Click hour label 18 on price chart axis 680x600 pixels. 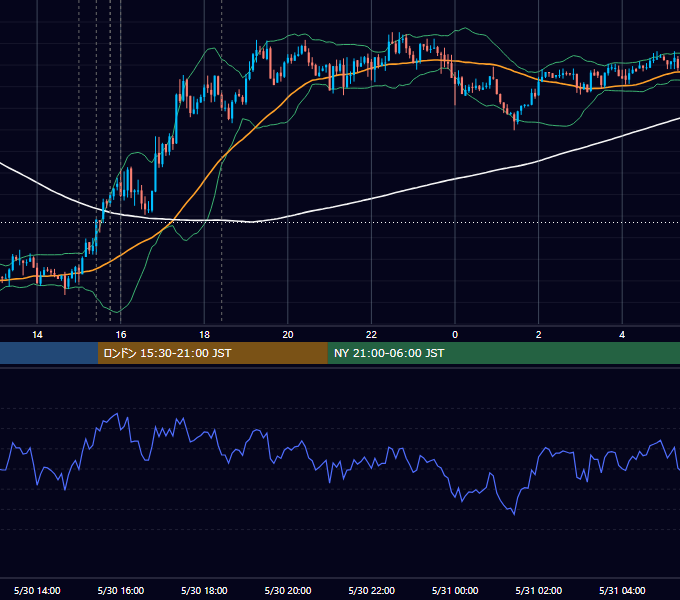click(x=204, y=335)
